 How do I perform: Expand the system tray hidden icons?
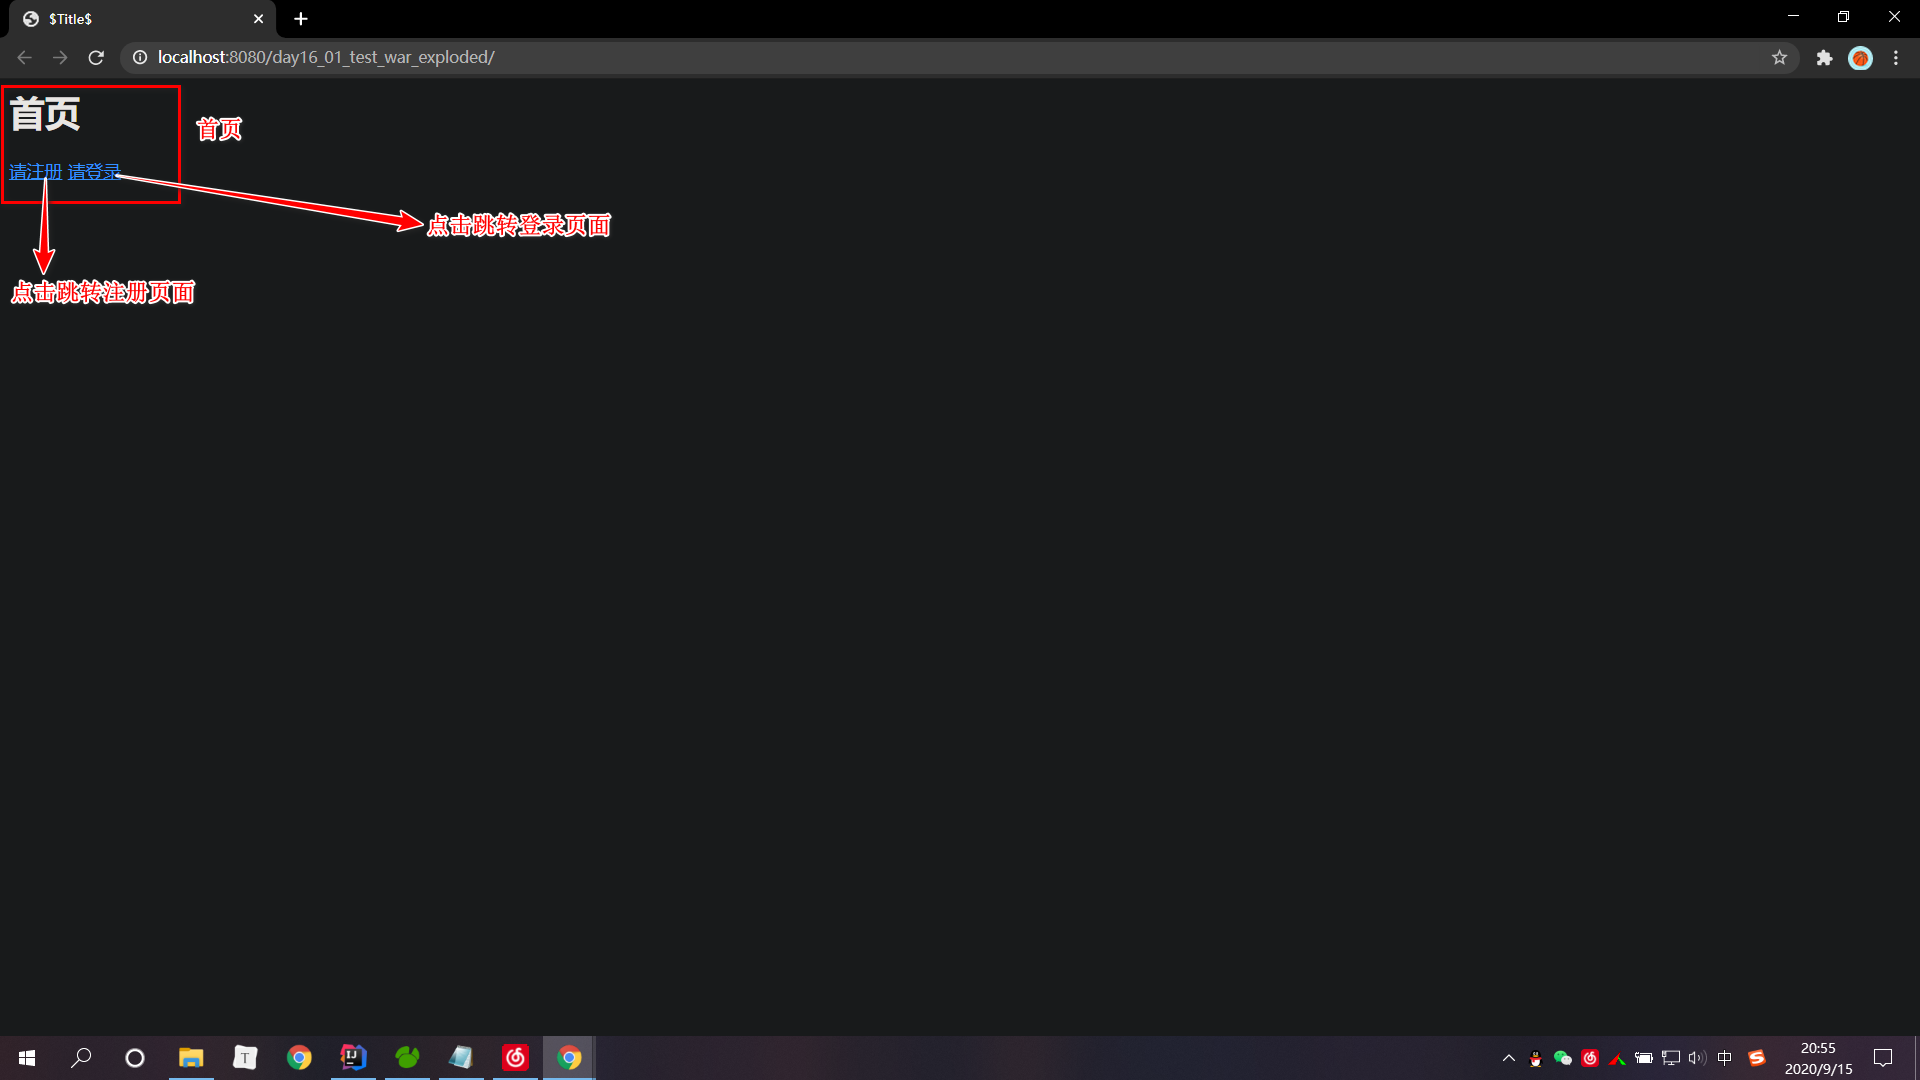tap(1508, 1058)
